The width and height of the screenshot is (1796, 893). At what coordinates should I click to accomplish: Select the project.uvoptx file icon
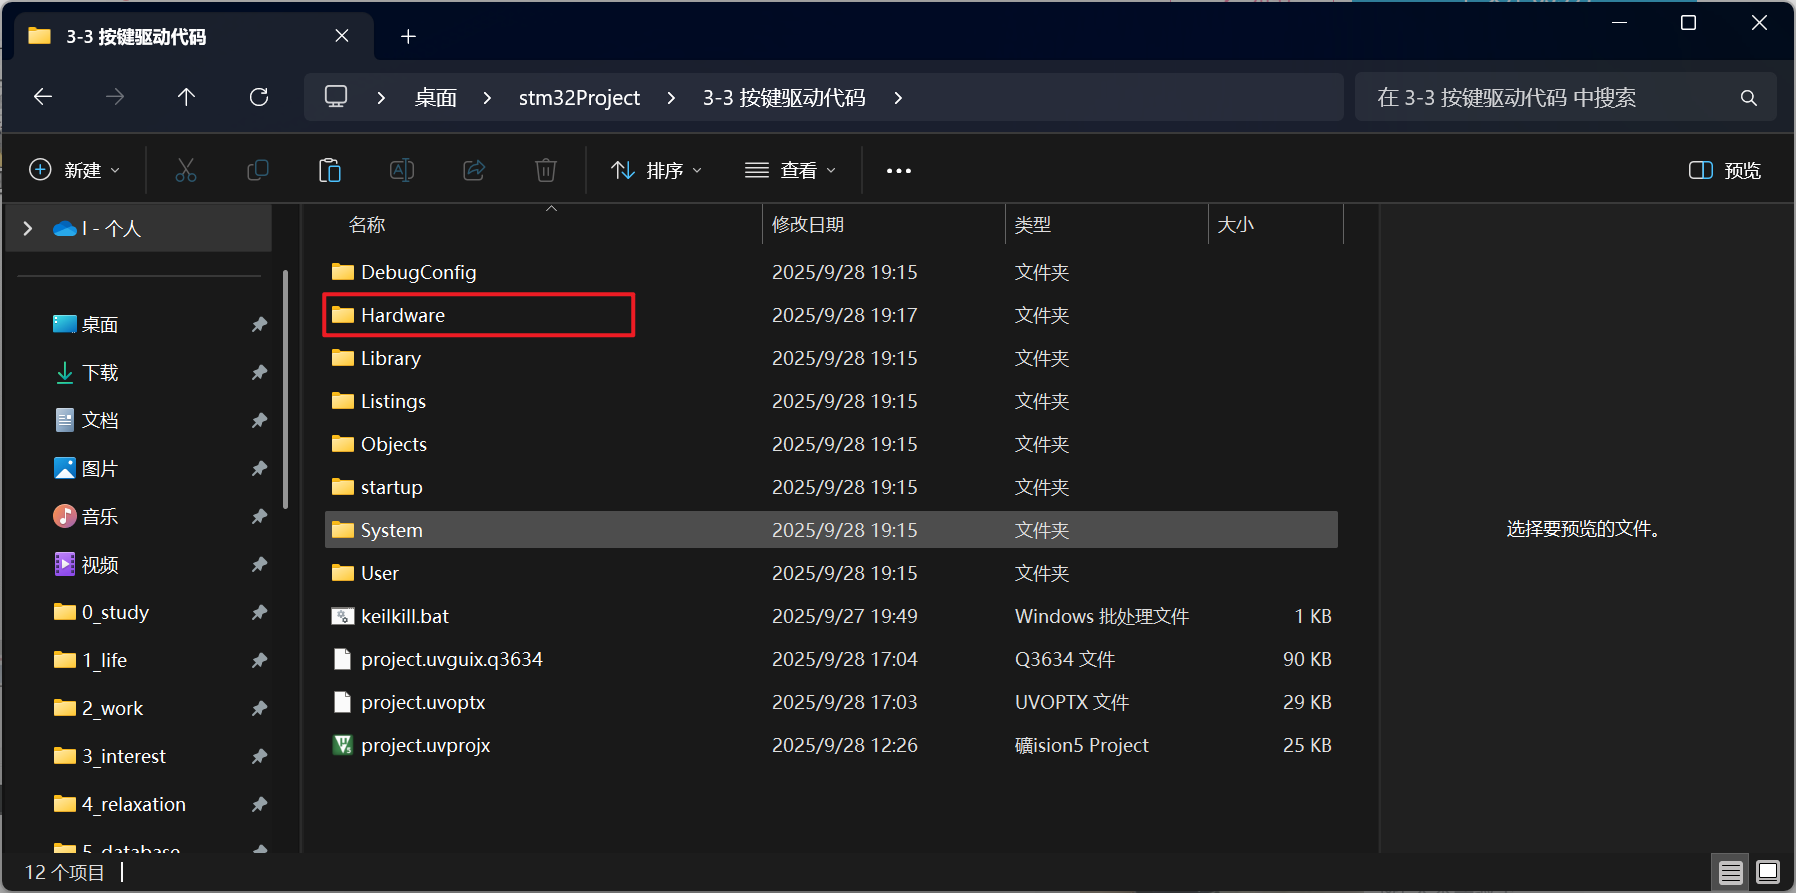pyautogui.click(x=343, y=702)
